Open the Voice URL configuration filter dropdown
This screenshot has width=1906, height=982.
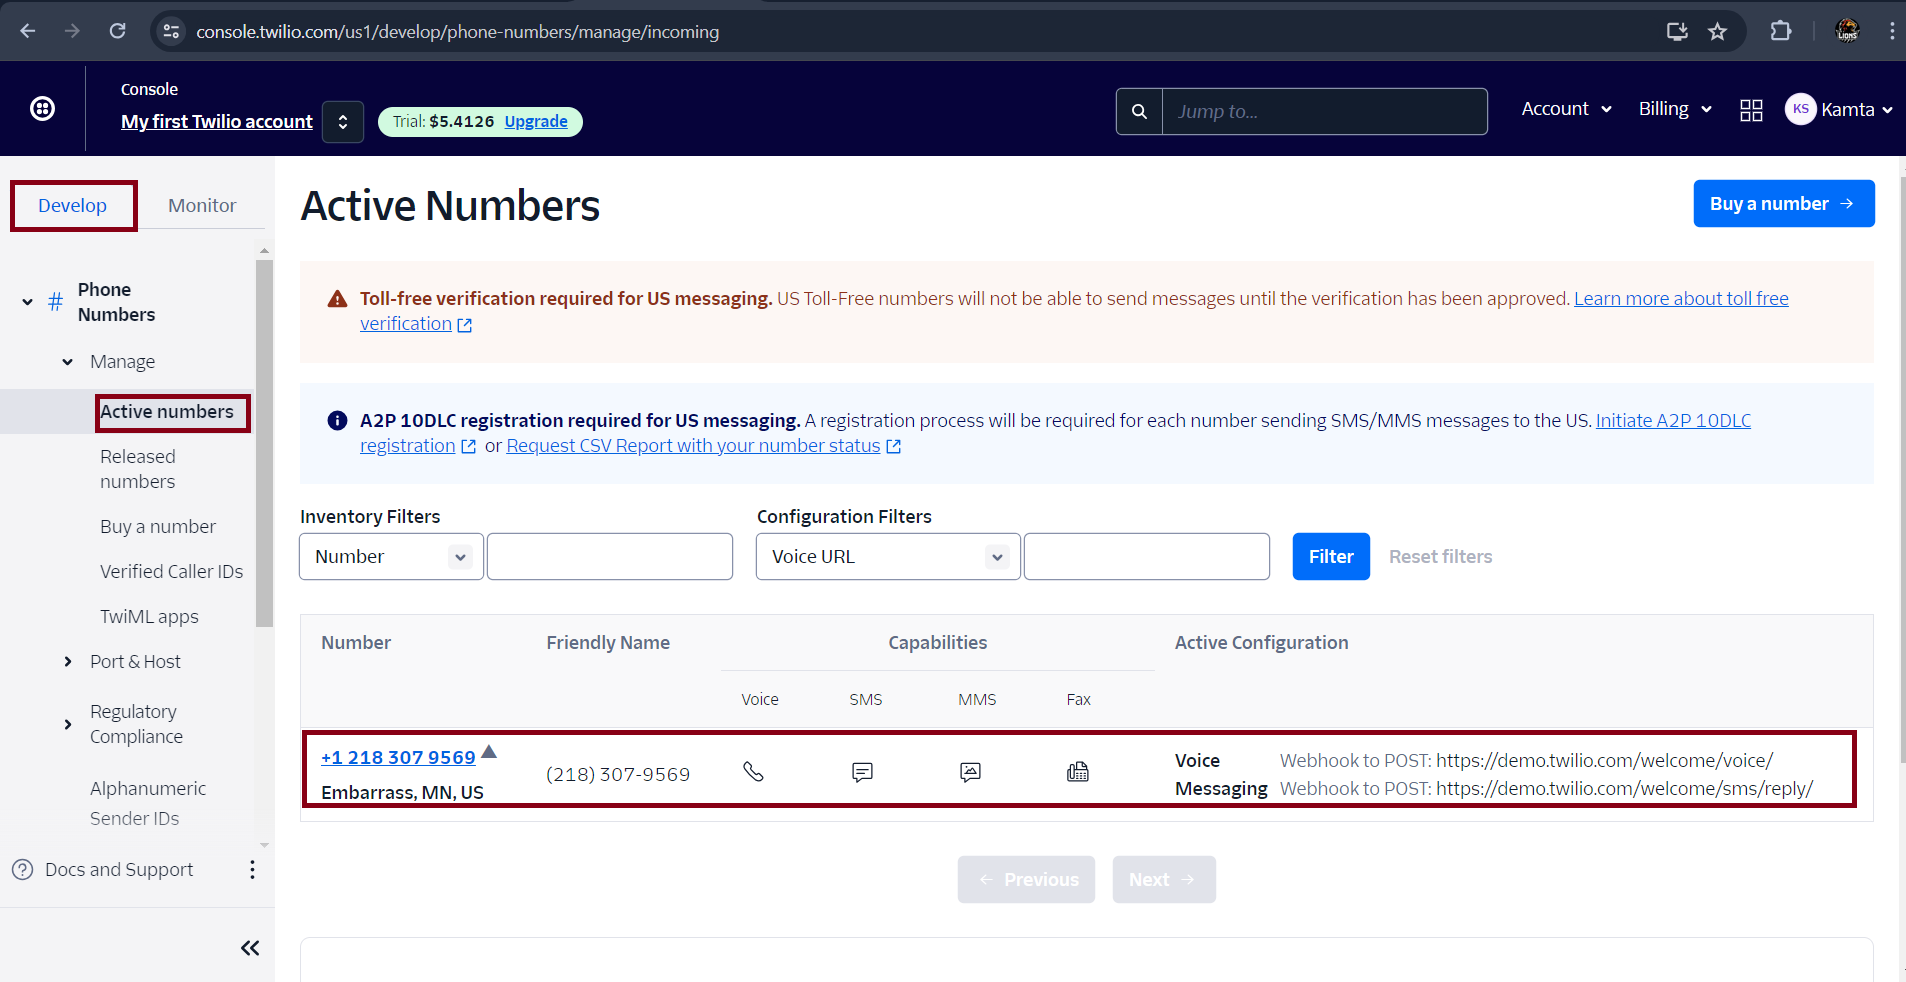click(887, 557)
